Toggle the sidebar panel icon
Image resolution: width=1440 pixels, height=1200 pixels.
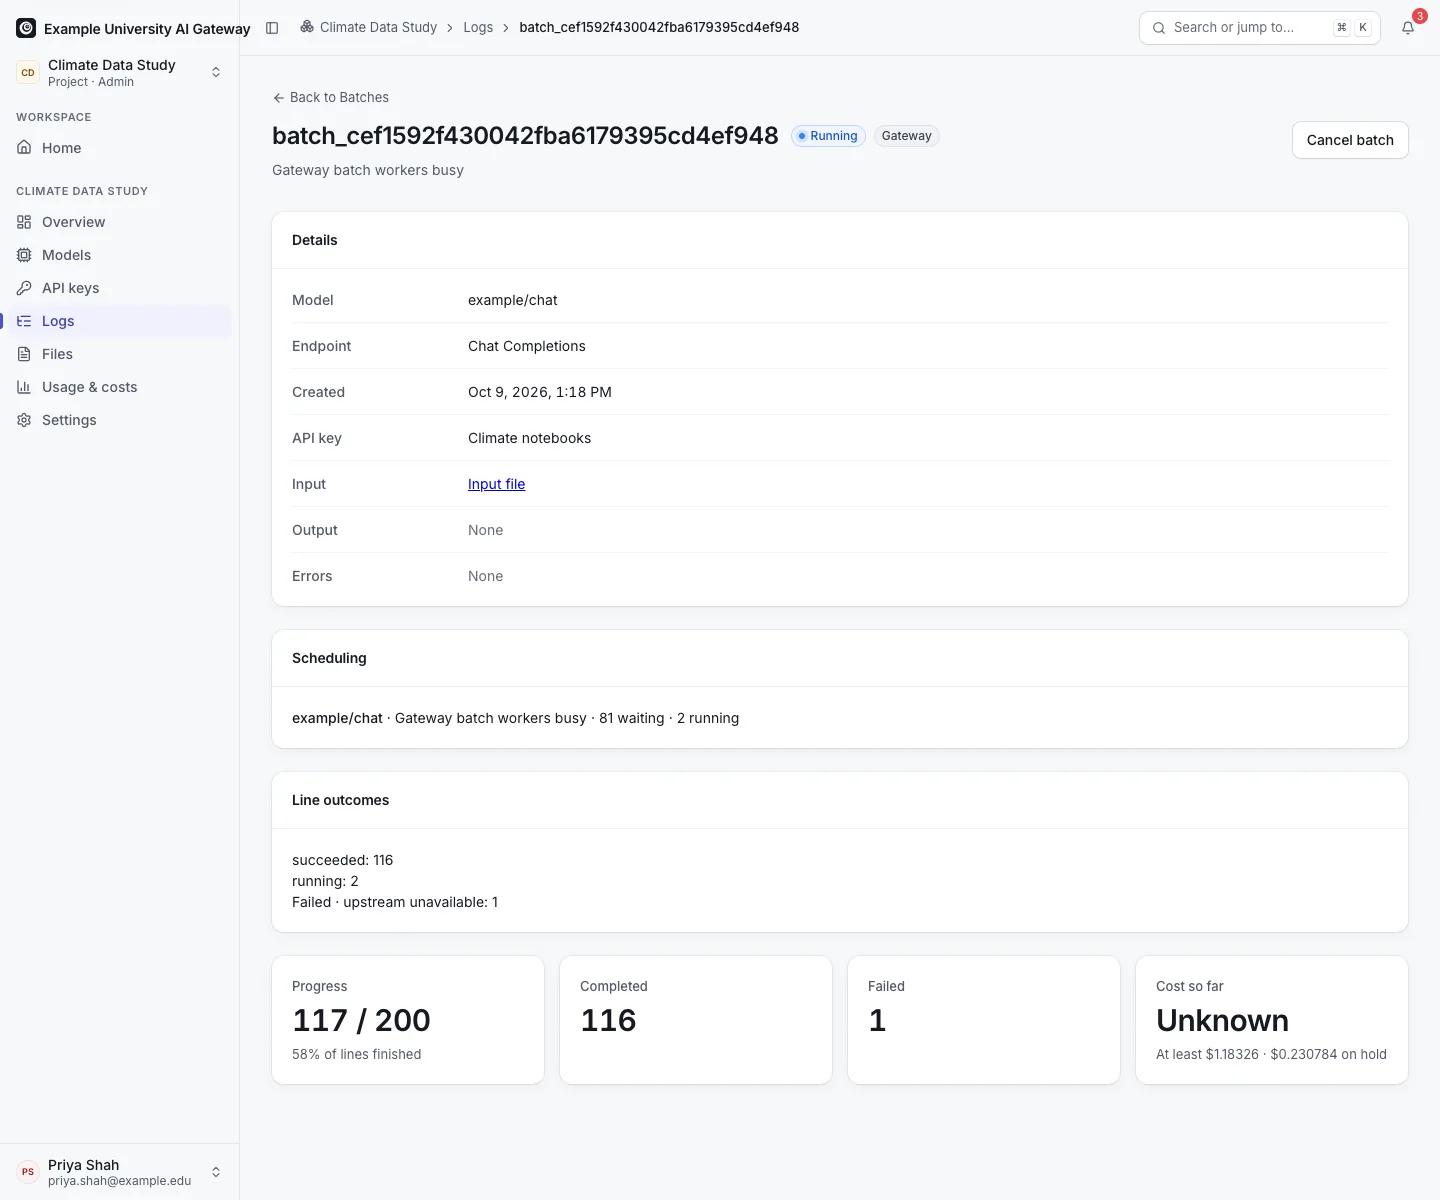[272, 28]
